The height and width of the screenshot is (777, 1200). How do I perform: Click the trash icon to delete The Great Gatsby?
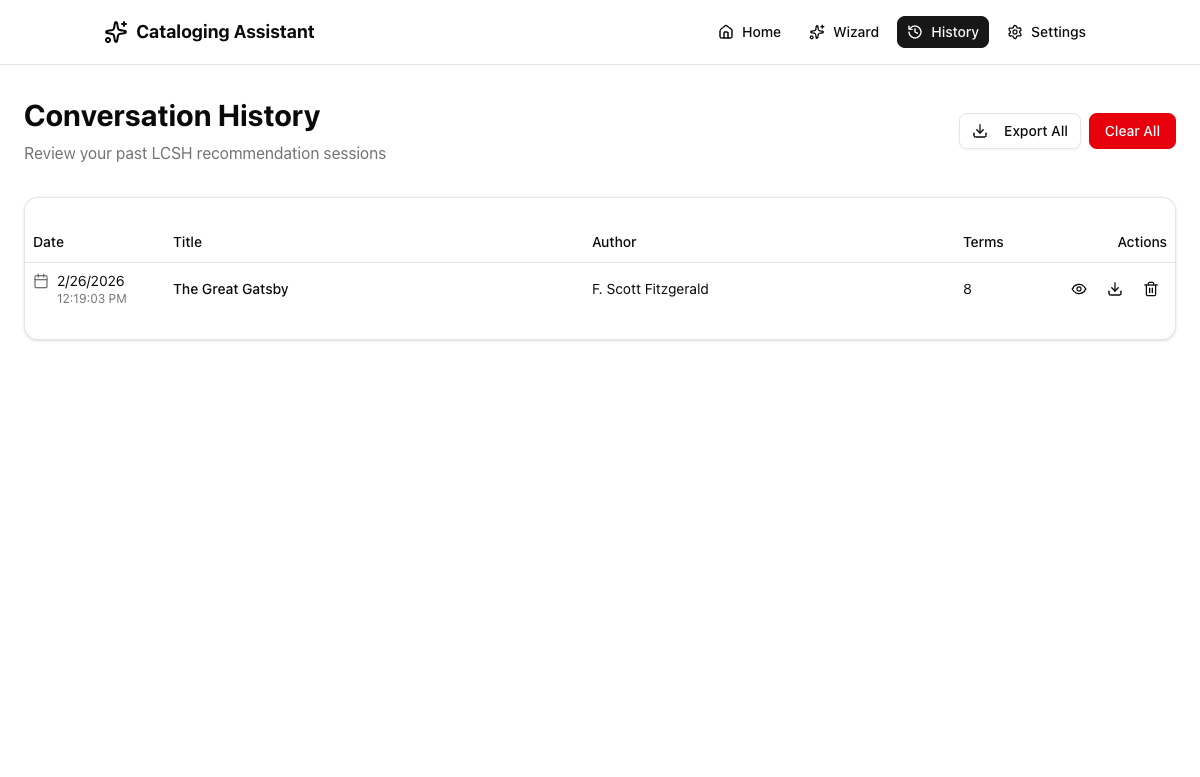point(1151,289)
